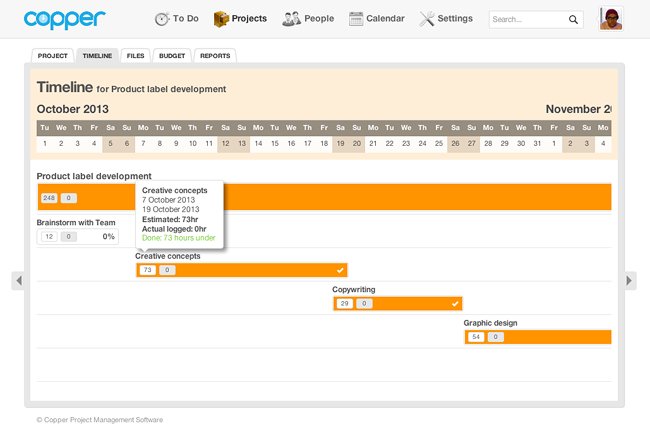Viewport: 650px width, 438px height.
Task: Click the checkmark on Creative concepts bar
Action: 340,270
